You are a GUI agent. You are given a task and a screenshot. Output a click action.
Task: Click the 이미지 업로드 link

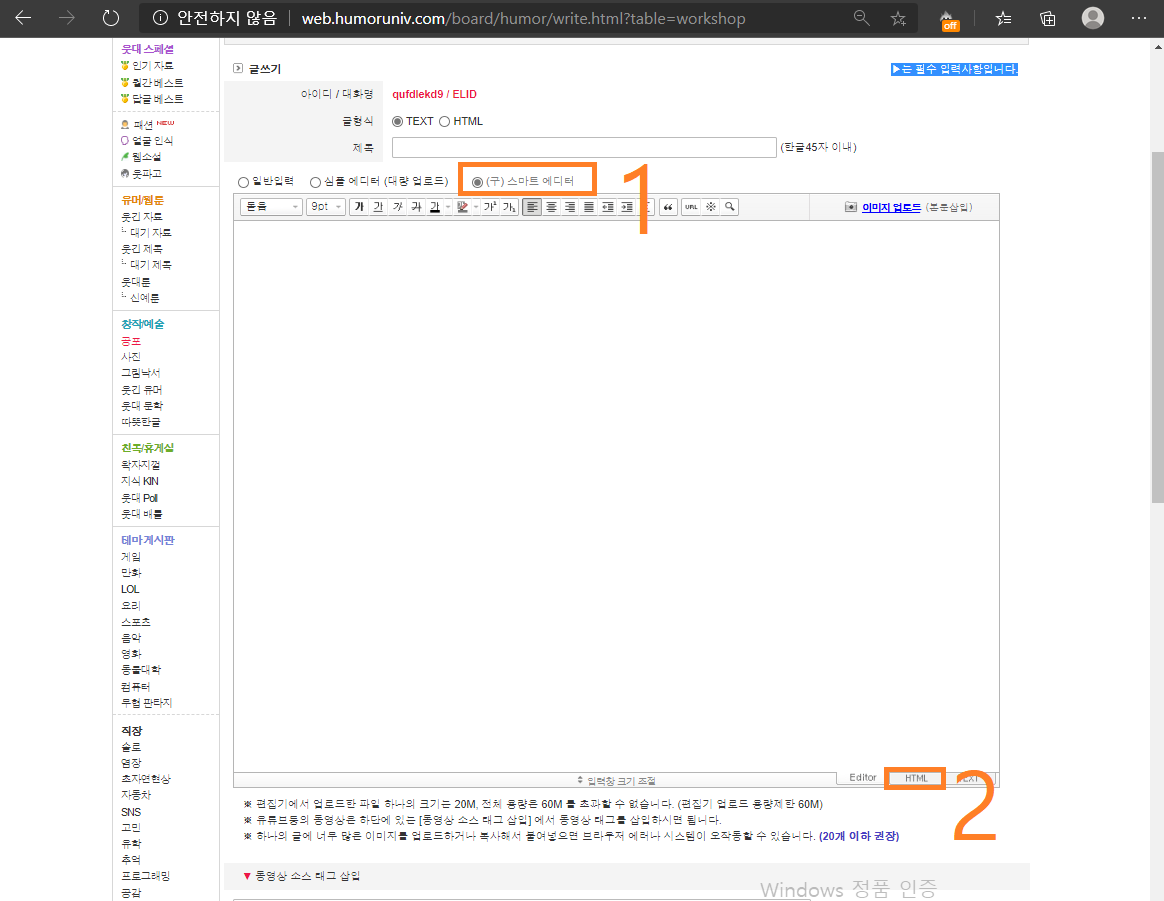[890, 207]
